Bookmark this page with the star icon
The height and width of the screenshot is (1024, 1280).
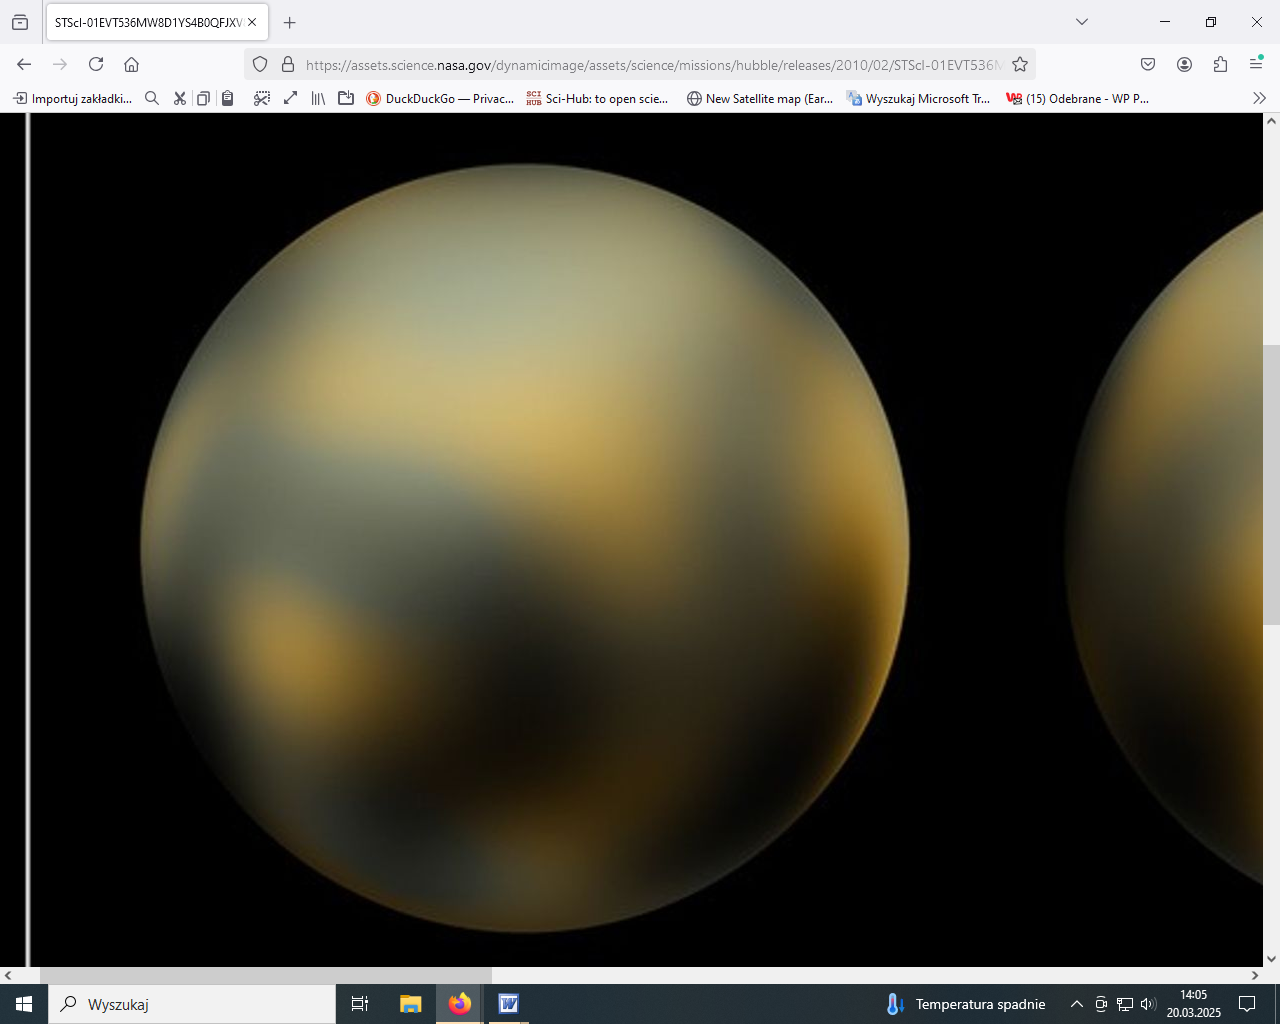[1019, 64]
